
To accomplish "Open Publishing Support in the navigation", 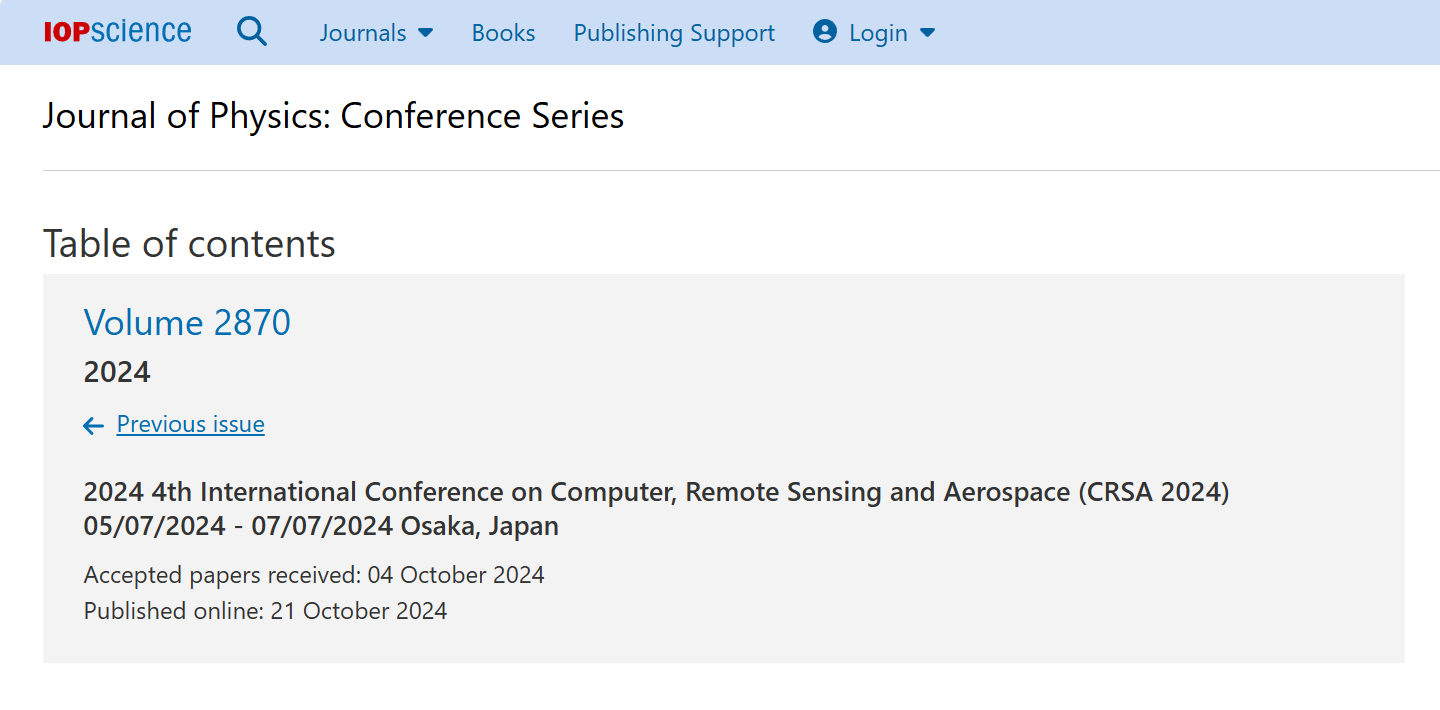I will click(x=674, y=33).
